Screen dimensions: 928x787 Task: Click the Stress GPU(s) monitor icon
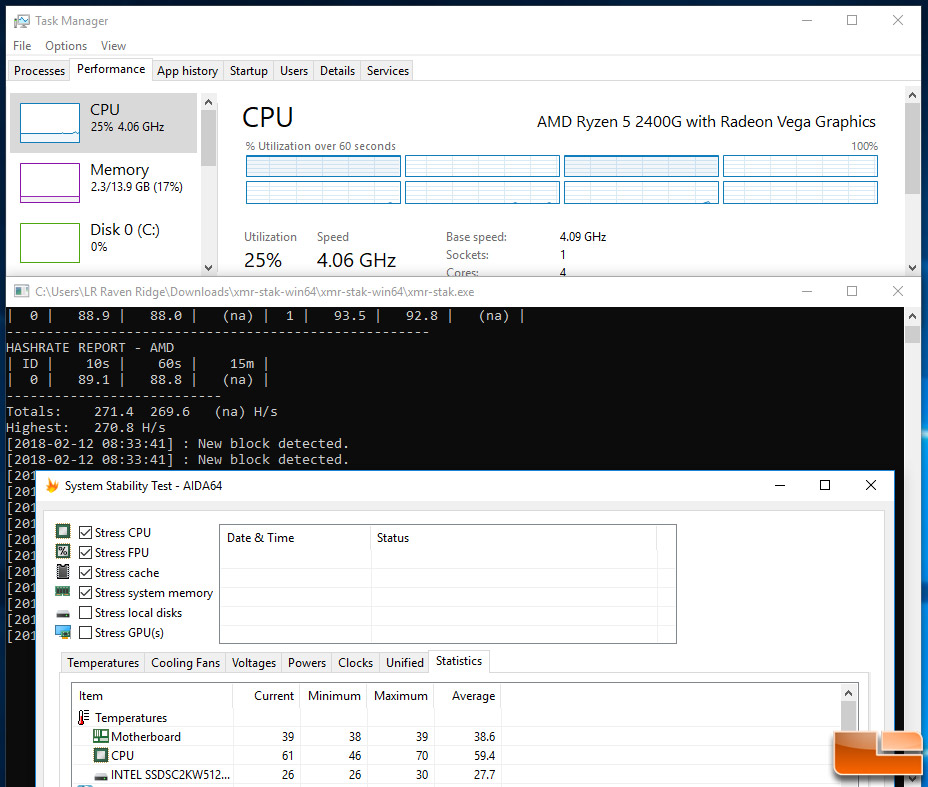click(x=63, y=632)
